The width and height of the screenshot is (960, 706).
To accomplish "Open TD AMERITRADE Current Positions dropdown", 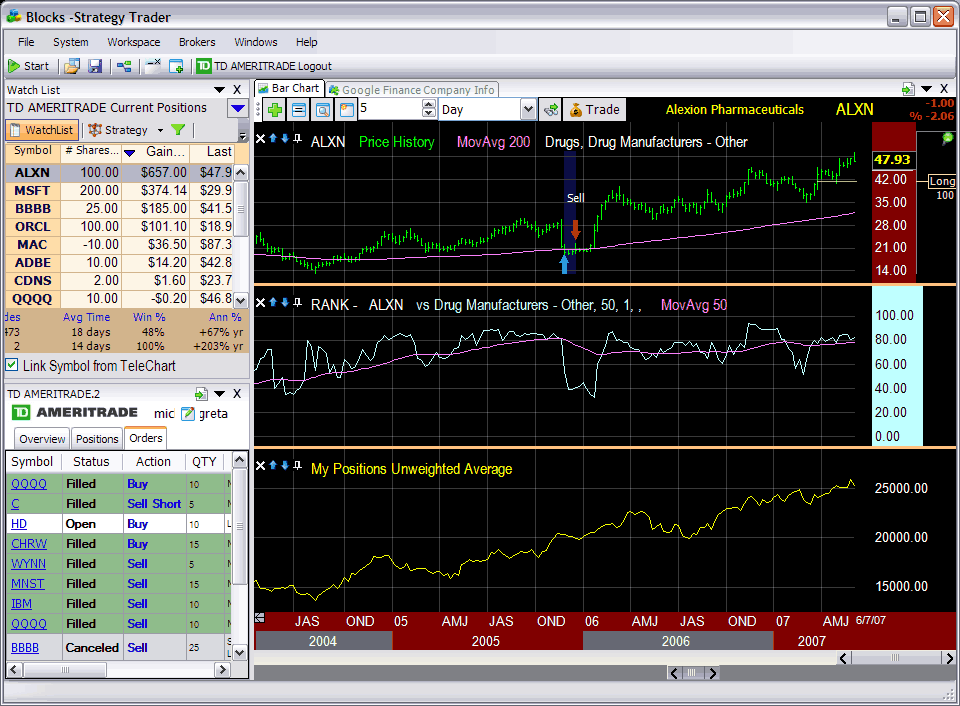I will coord(238,108).
